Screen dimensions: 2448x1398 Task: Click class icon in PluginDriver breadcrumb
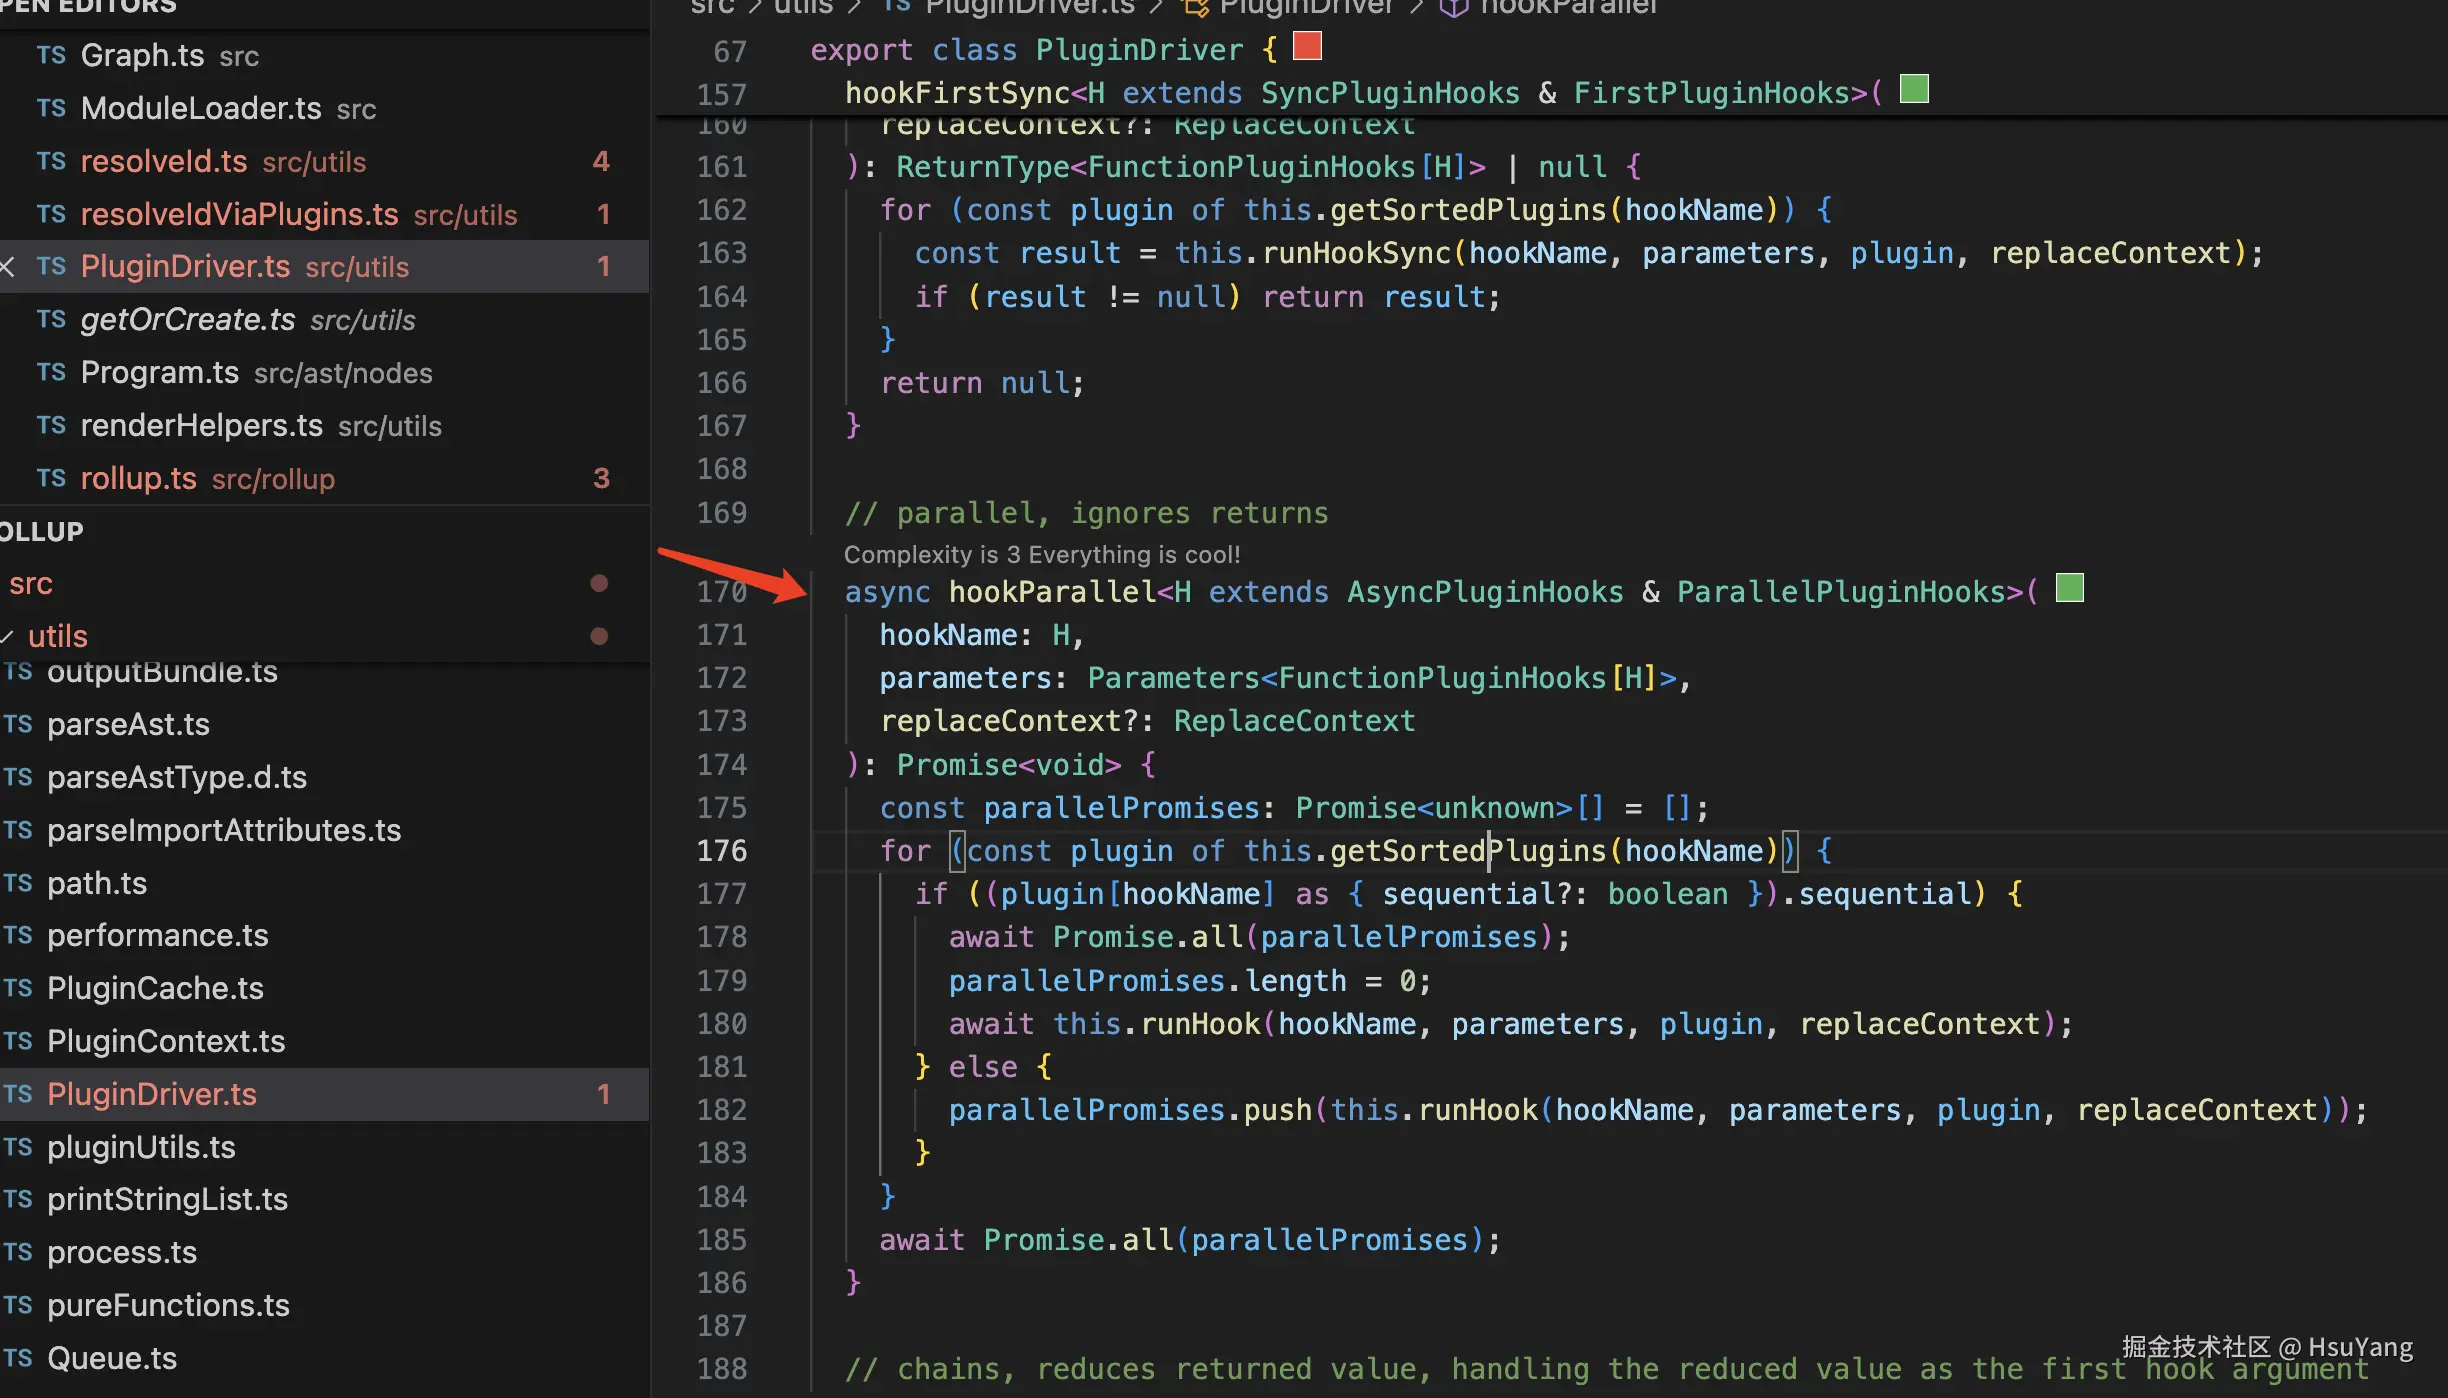pyautogui.click(x=1195, y=8)
